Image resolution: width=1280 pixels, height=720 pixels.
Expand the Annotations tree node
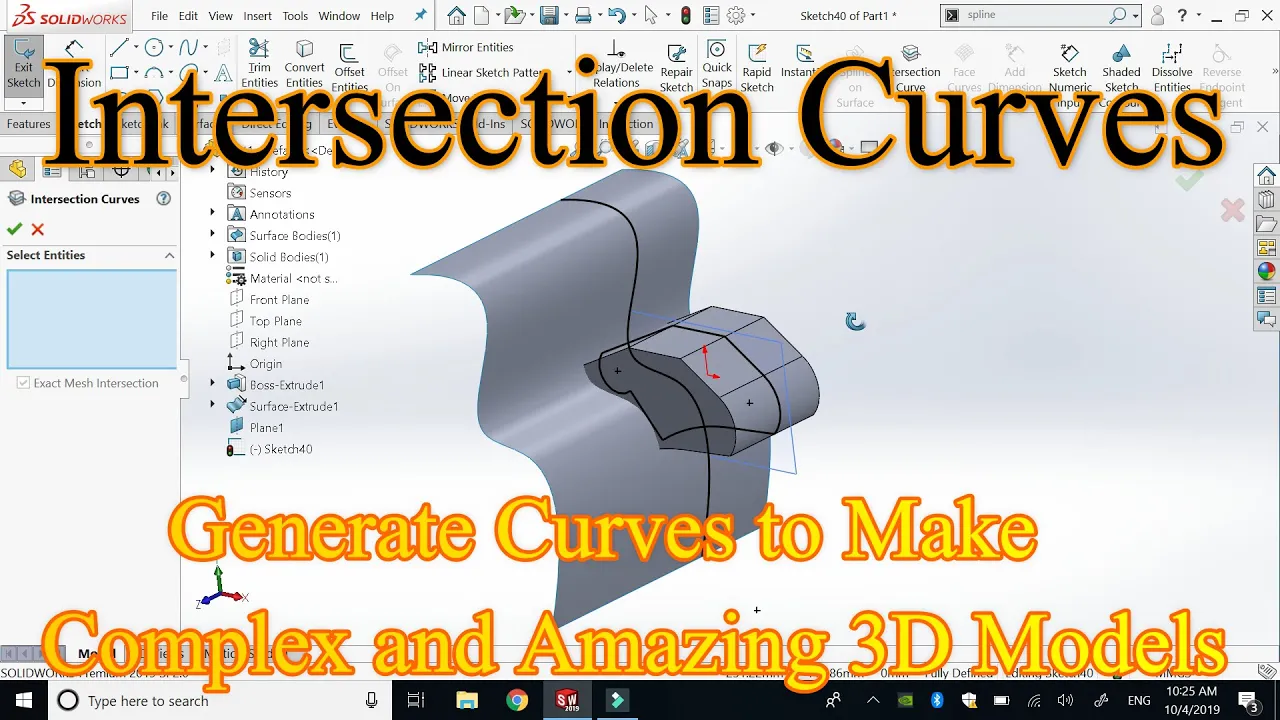(x=212, y=213)
